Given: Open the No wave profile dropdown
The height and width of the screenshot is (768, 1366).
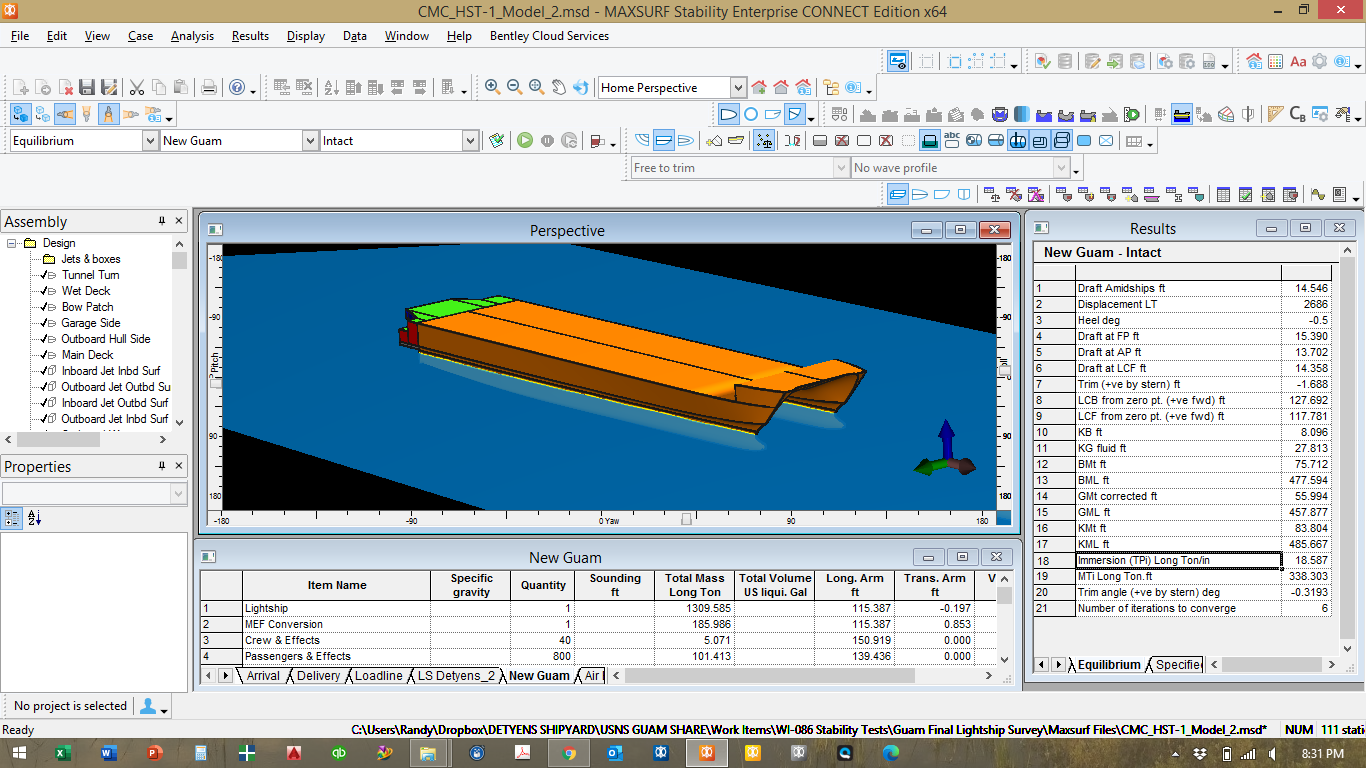Looking at the screenshot, I should [x=1062, y=168].
